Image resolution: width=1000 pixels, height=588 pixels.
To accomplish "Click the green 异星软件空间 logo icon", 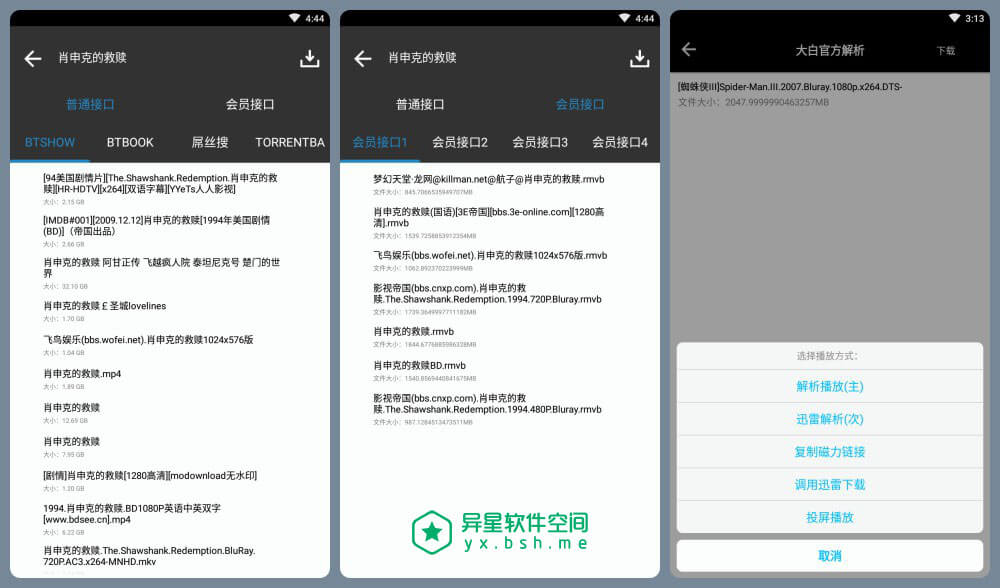I will point(432,532).
